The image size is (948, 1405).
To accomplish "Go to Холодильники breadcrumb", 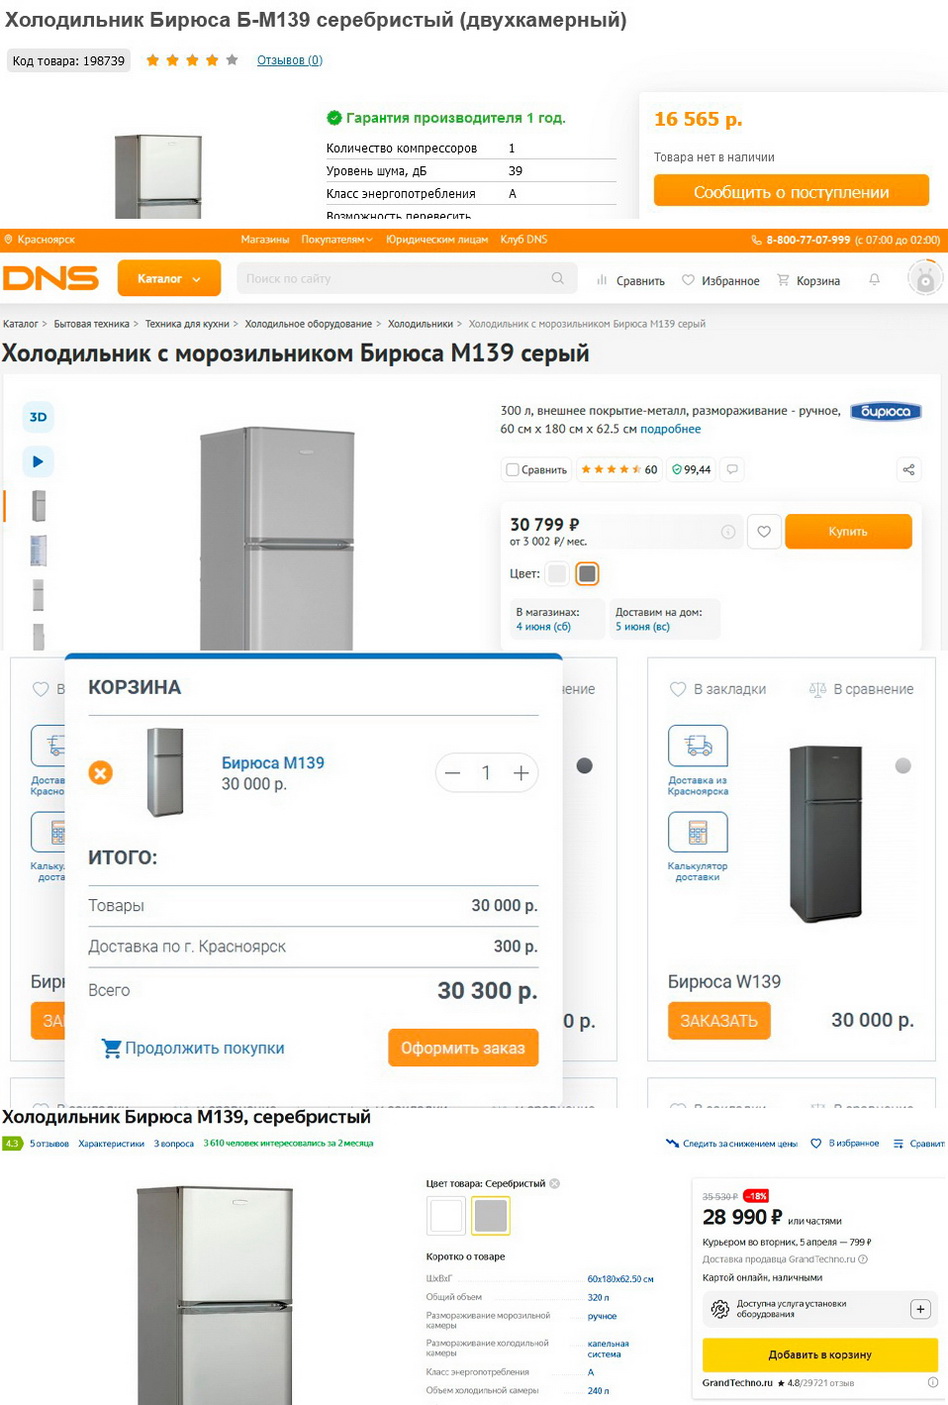I will pyautogui.click(x=420, y=324).
